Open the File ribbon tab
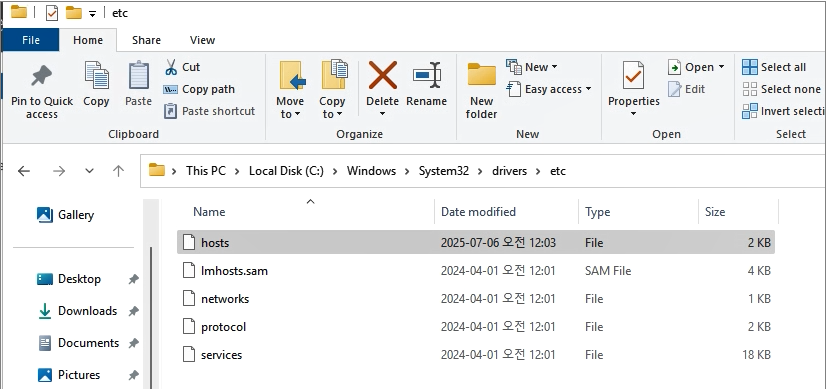826x389 pixels. click(31, 40)
